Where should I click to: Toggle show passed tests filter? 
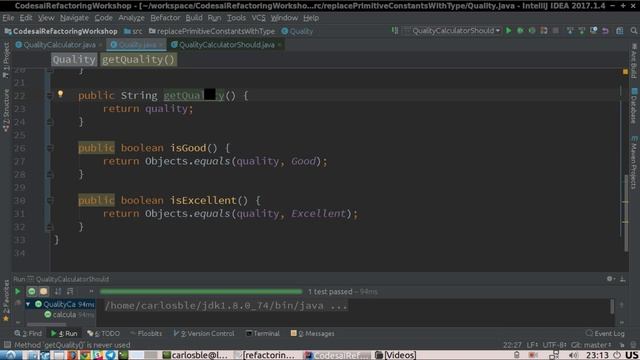[x=31, y=291]
